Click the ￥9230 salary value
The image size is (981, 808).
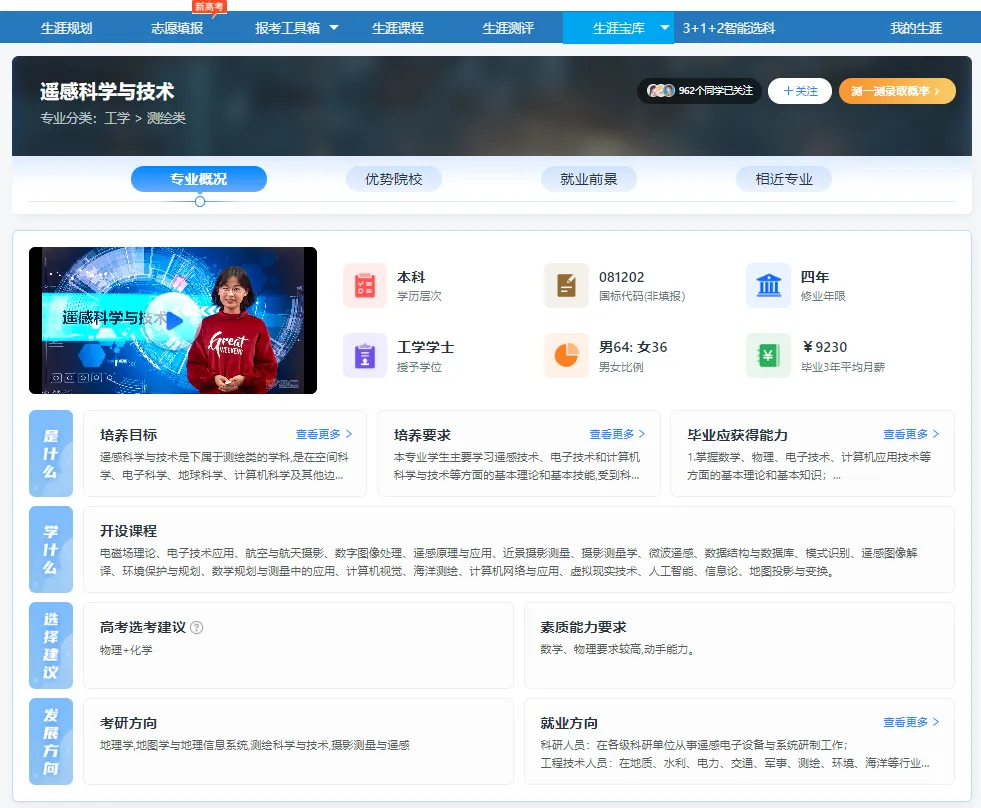pyautogui.click(x=824, y=347)
